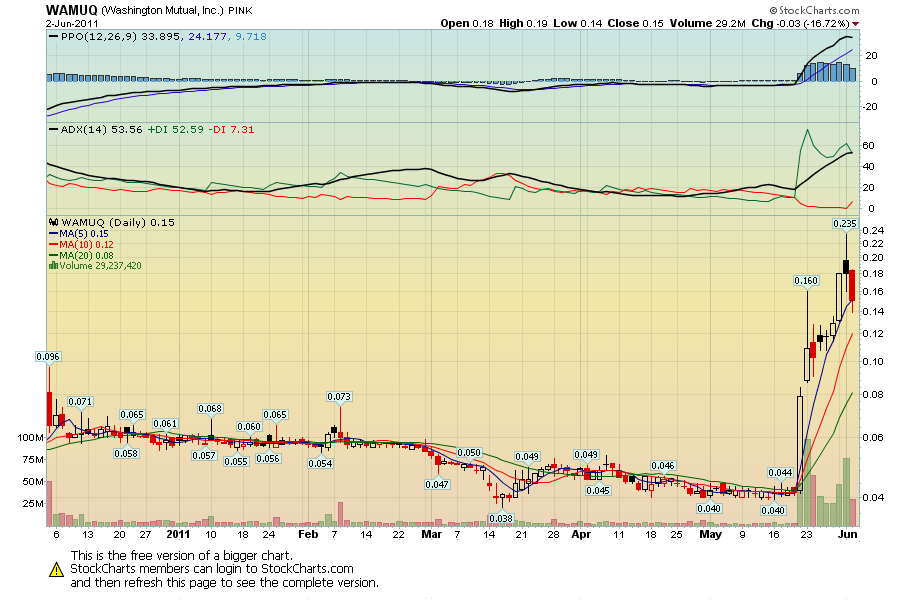Image resolution: width=900 pixels, height=600 pixels.
Task: Click the green volume bars legend icon
Action: point(53,265)
